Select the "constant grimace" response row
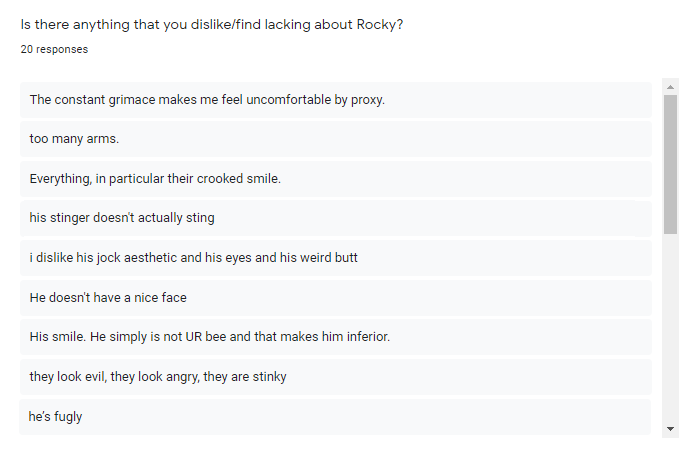The height and width of the screenshot is (454, 687). 335,100
